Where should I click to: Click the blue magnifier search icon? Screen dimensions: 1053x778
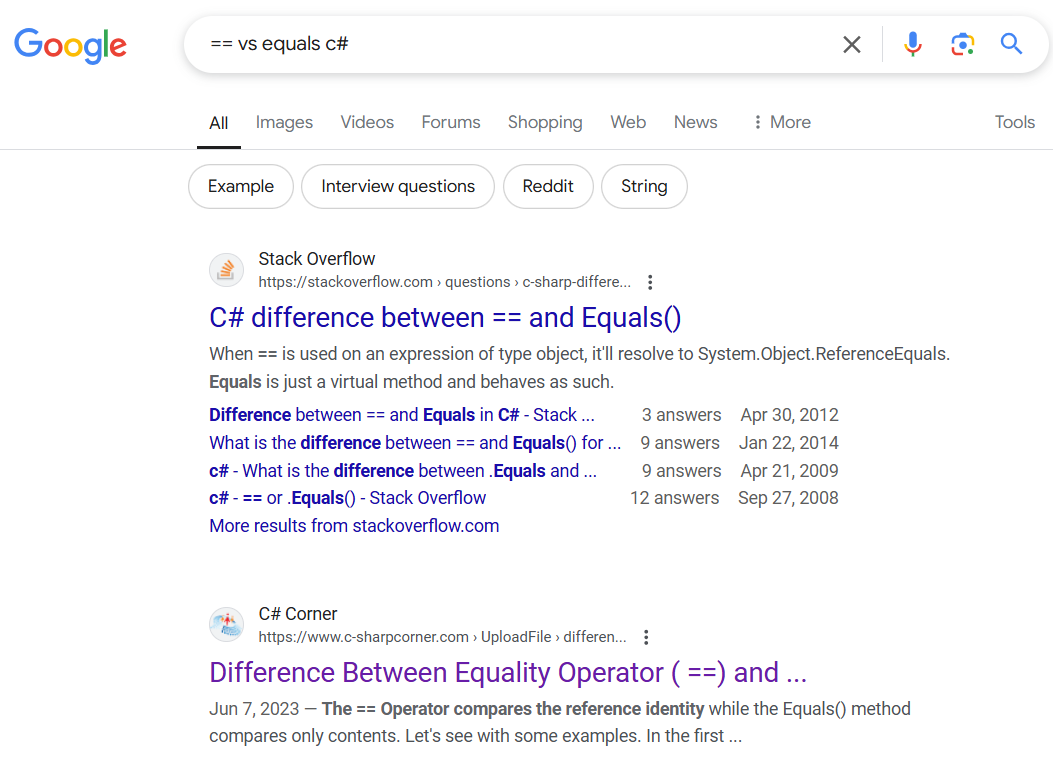pyautogui.click(x=1011, y=44)
